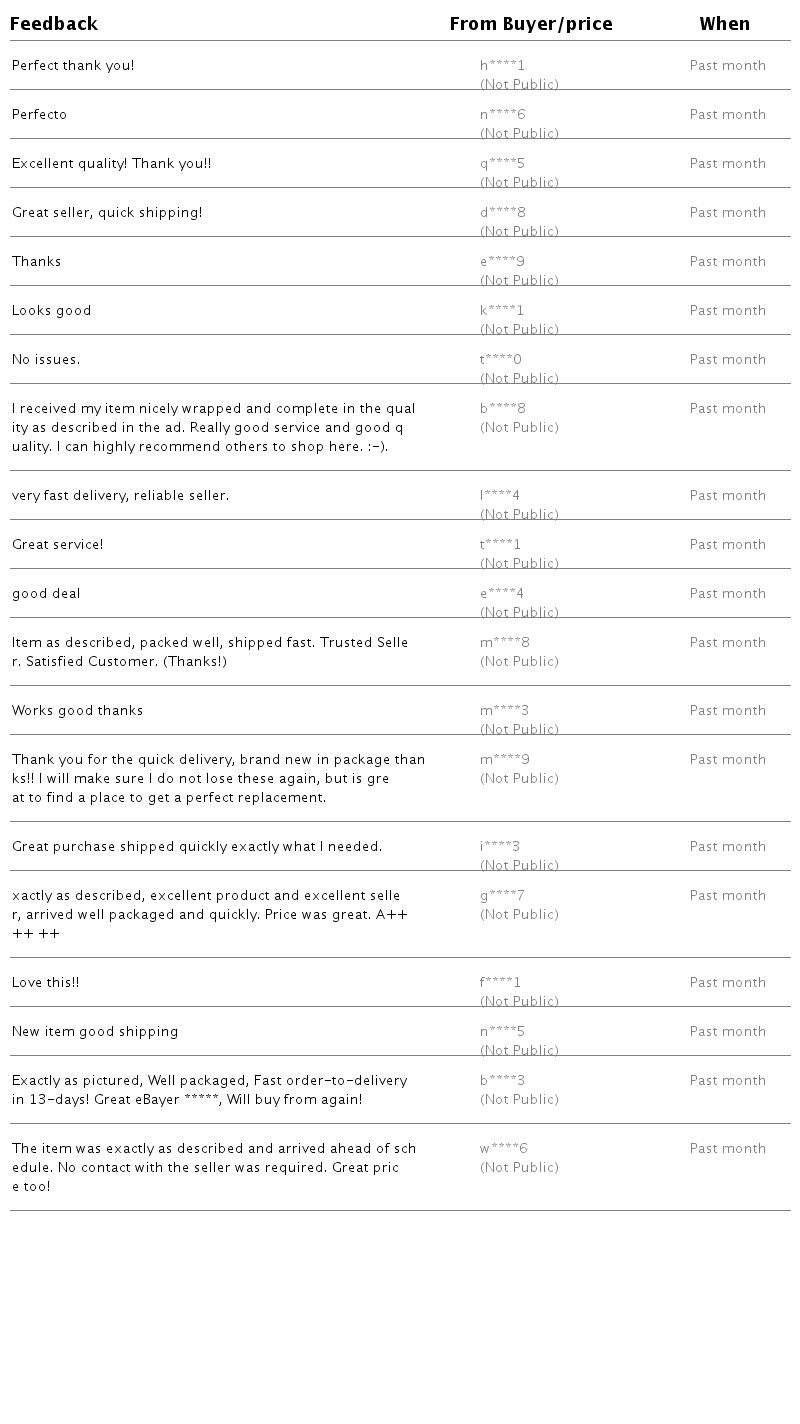Screen dimensions: 800x1424
Task: Click buyer t****0 username
Action: [501, 360]
